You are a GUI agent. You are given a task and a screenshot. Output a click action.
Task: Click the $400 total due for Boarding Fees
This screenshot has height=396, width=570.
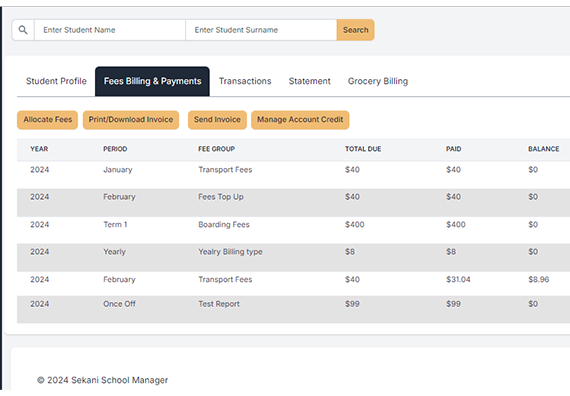[355, 225]
